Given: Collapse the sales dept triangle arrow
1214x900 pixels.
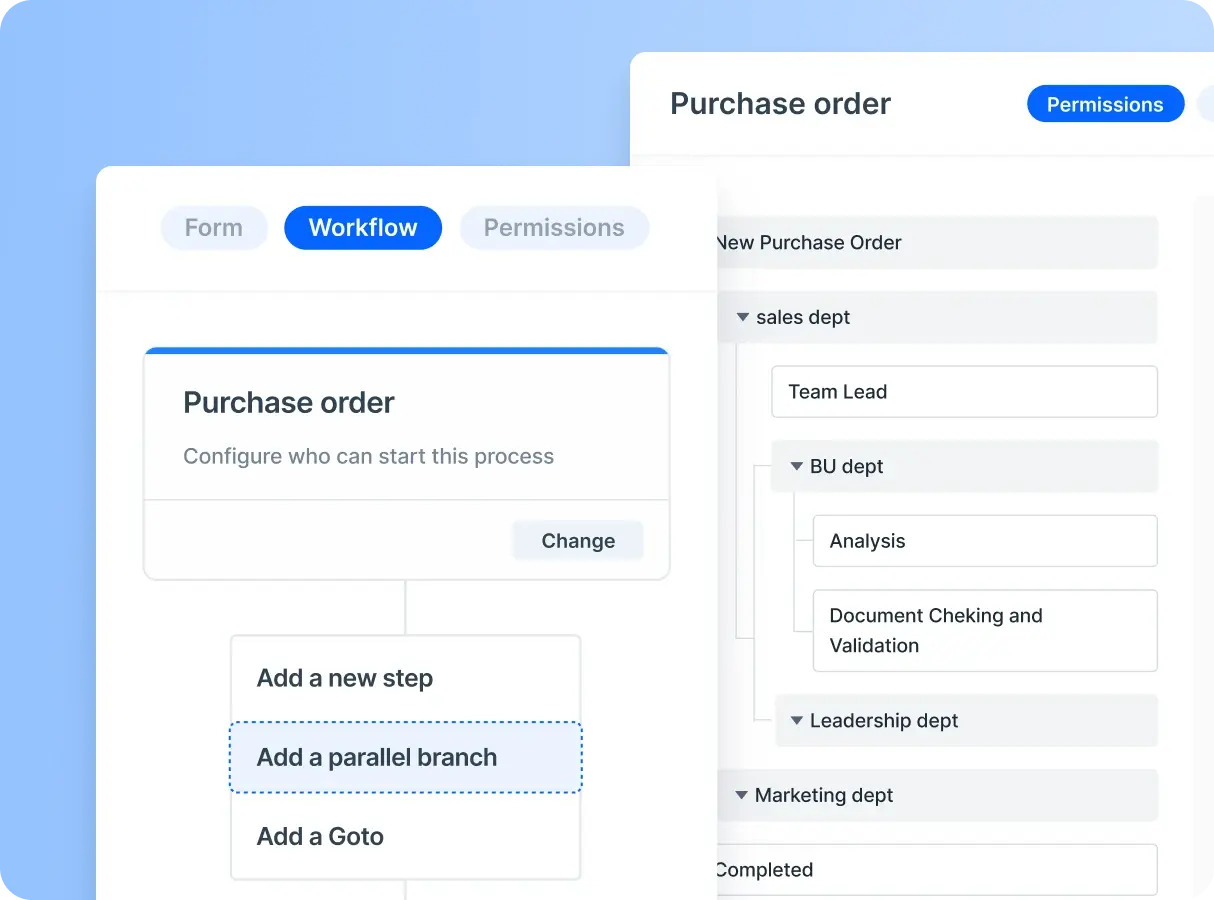Looking at the screenshot, I should point(743,317).
